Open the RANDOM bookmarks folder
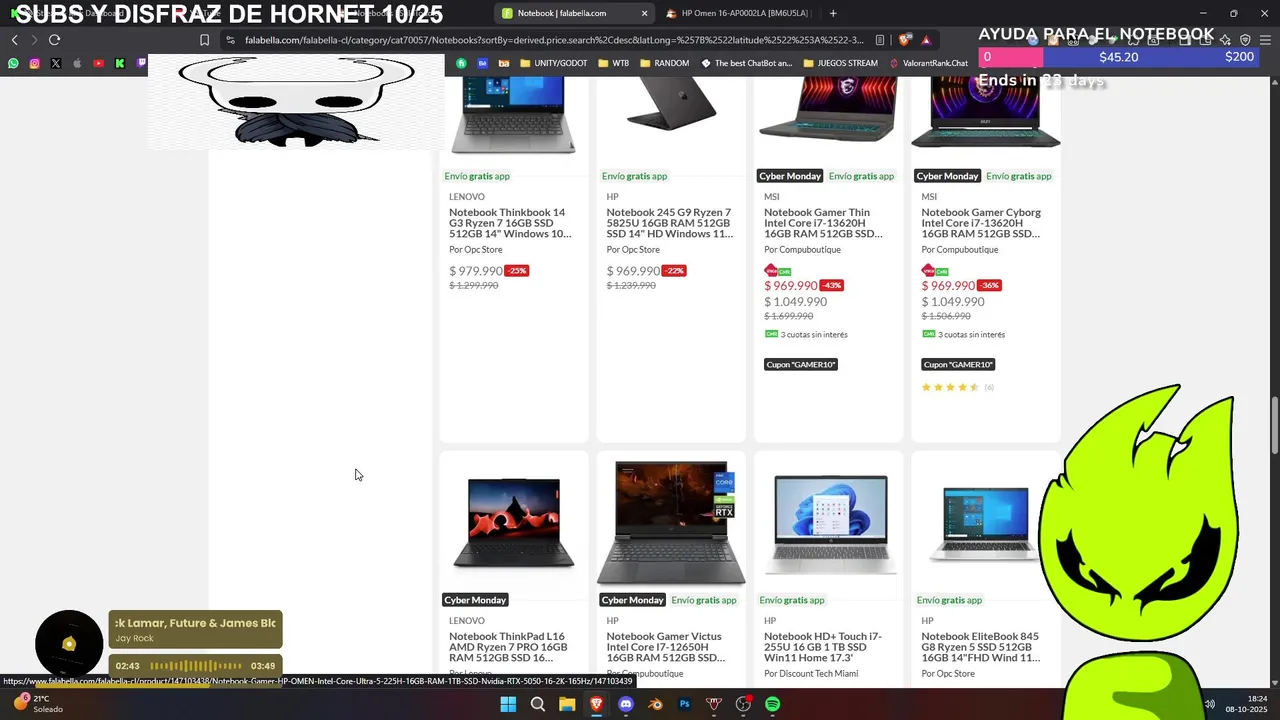The height and width of the screenshot is (720, 1280). click(x=665, y=63)
